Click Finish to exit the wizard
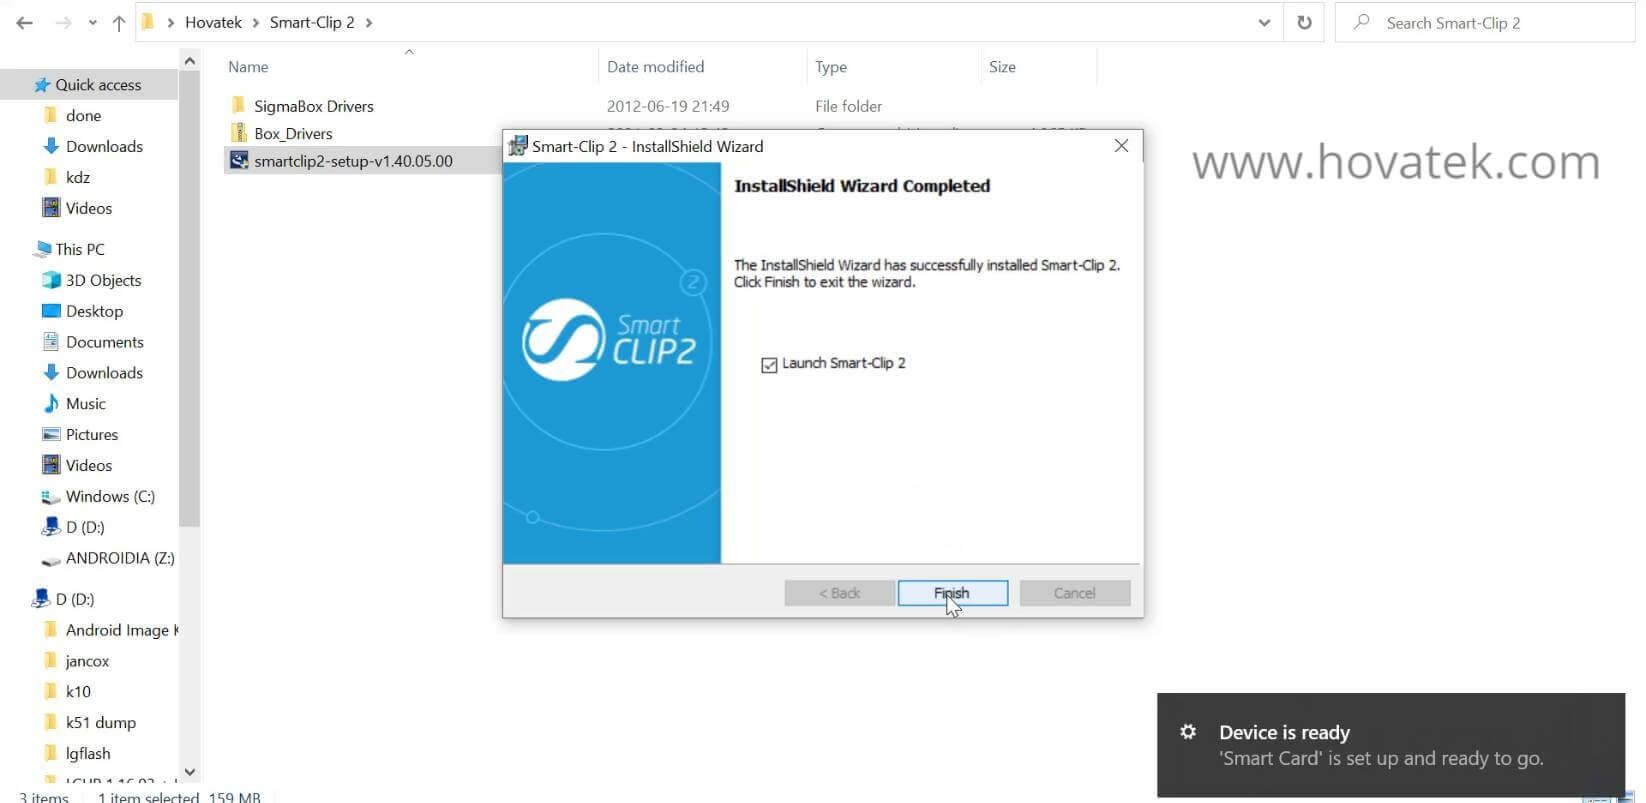 [x=952, y=593]
